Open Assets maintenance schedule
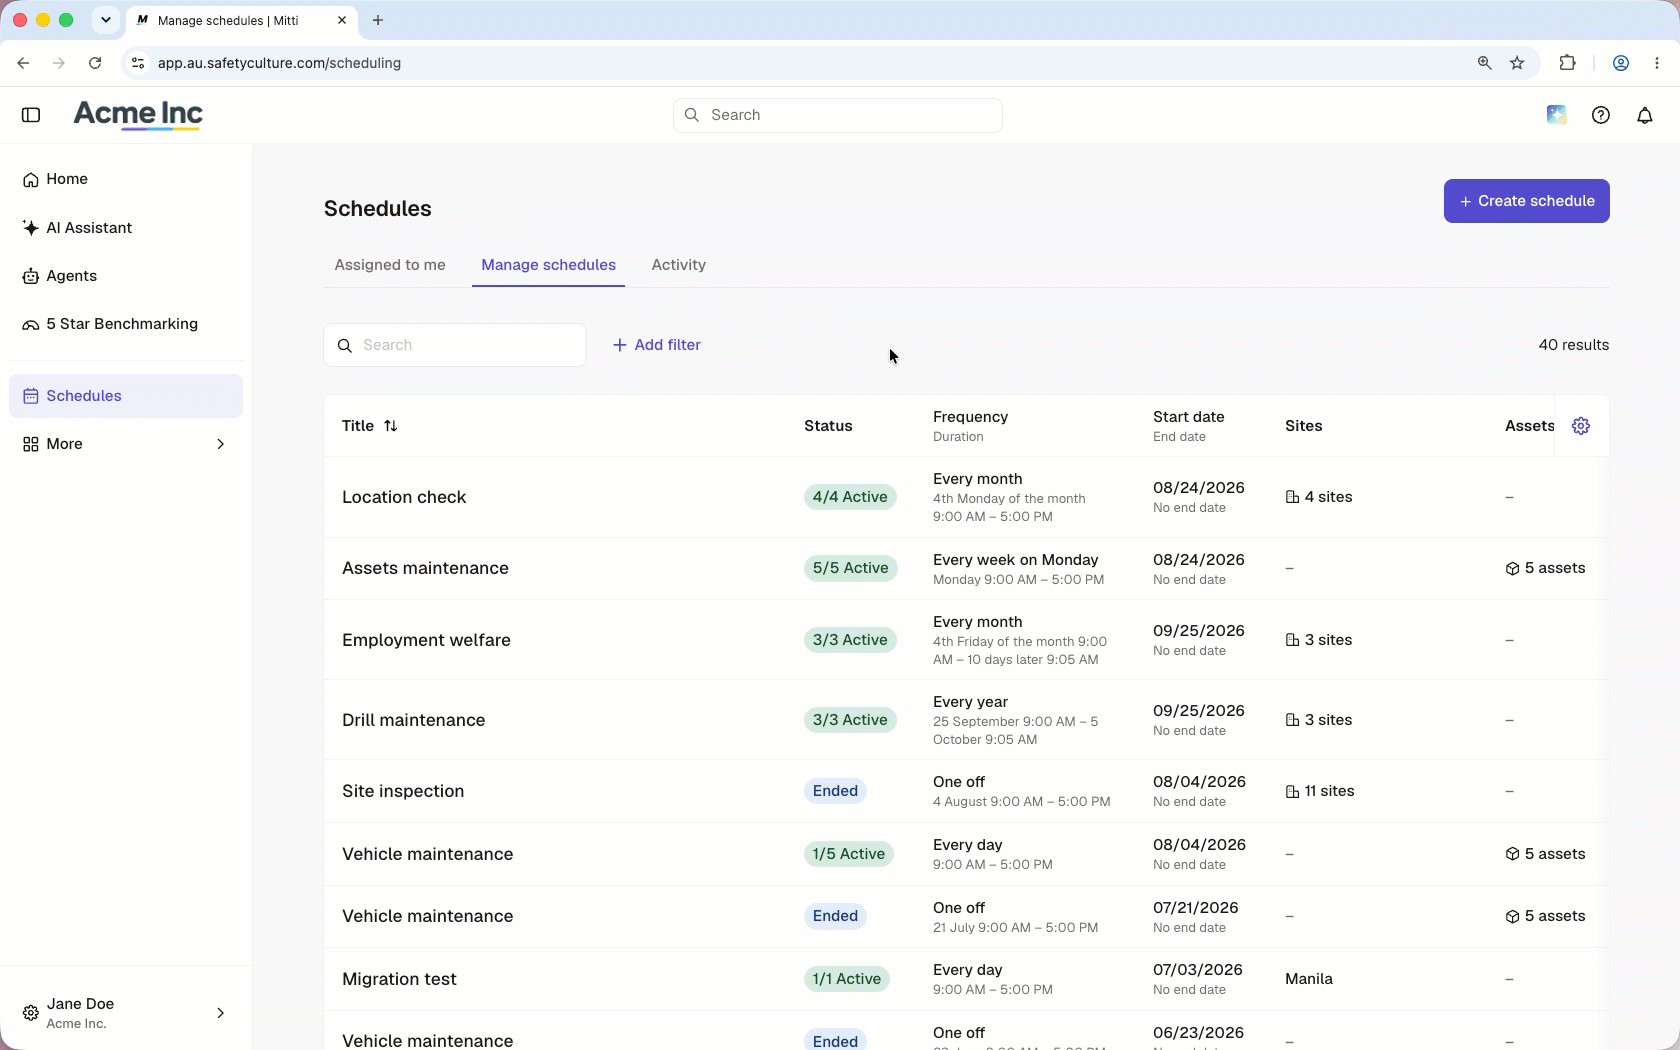1680x1050 pixels. 425,568
